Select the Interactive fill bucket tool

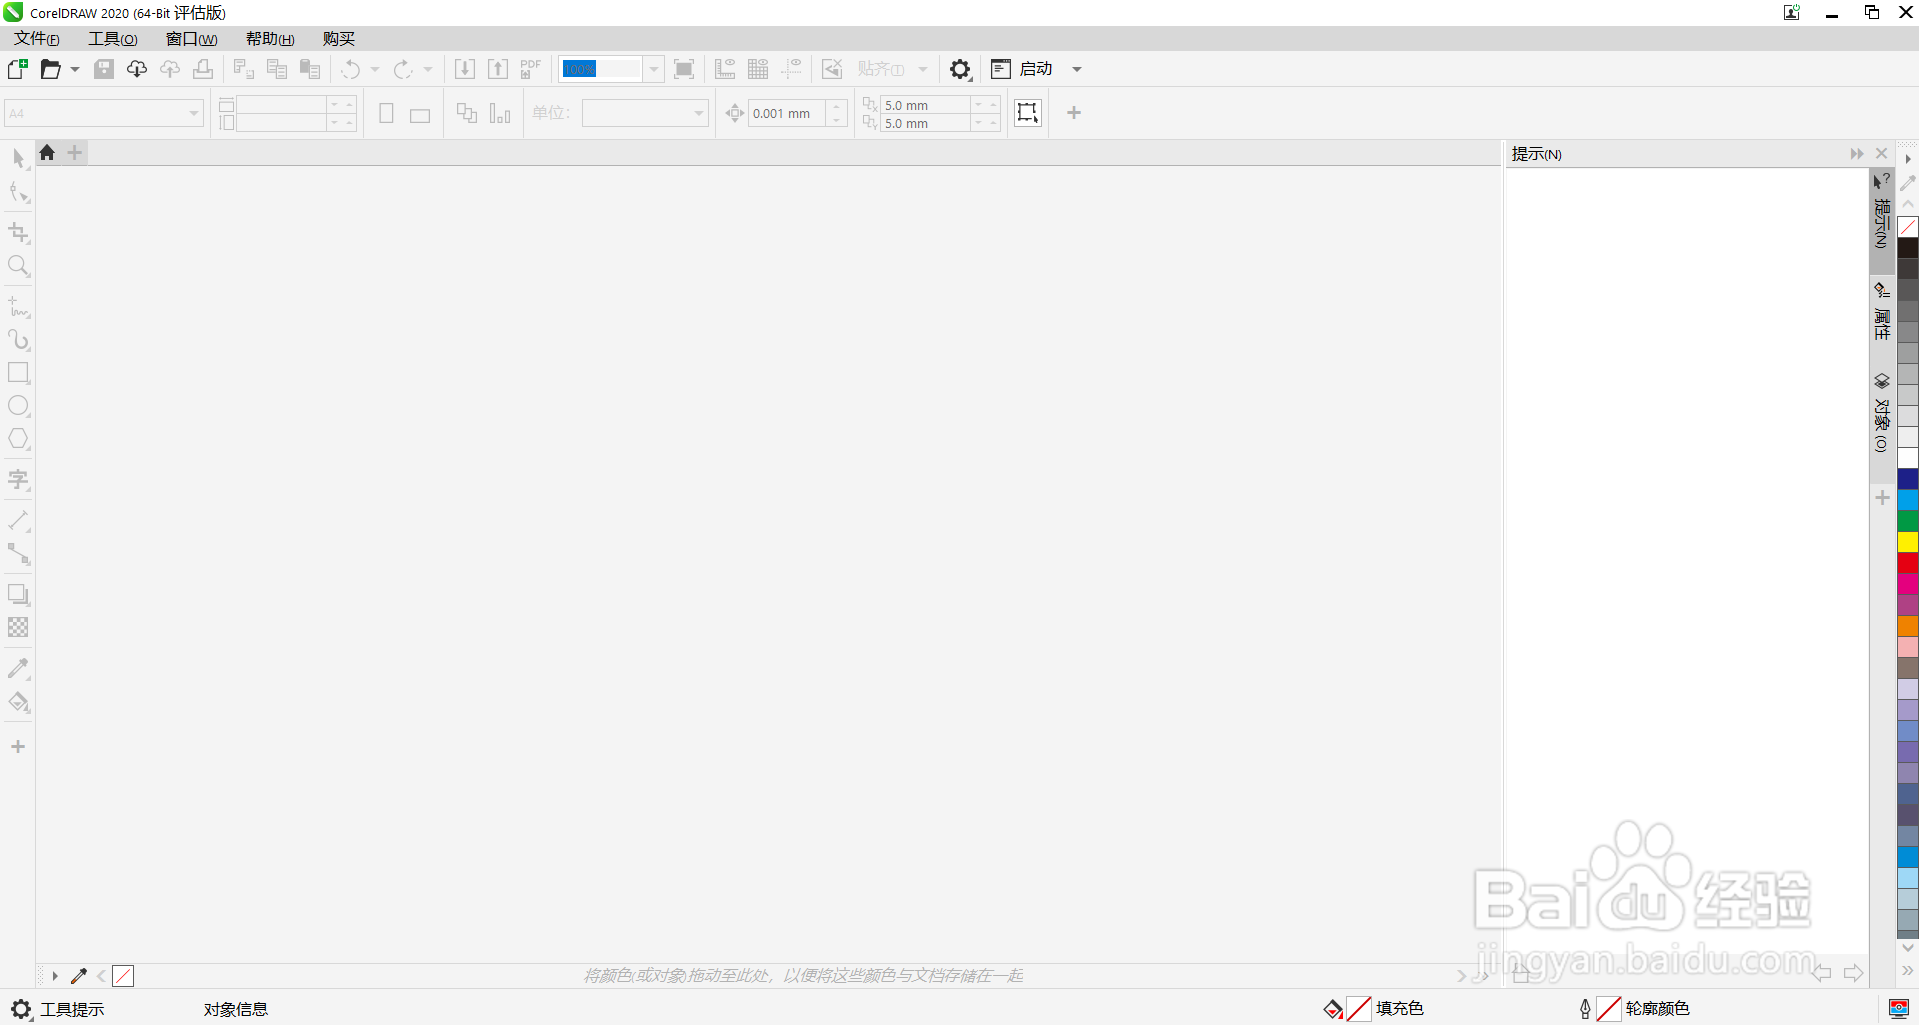[x=18, y=702]
